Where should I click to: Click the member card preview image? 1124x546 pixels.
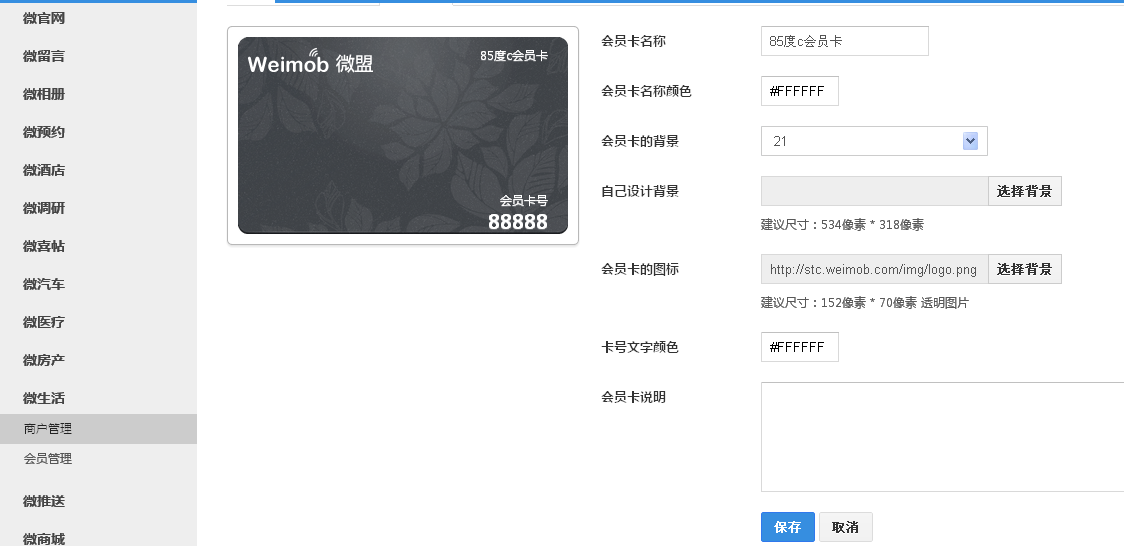pos(403,135)
